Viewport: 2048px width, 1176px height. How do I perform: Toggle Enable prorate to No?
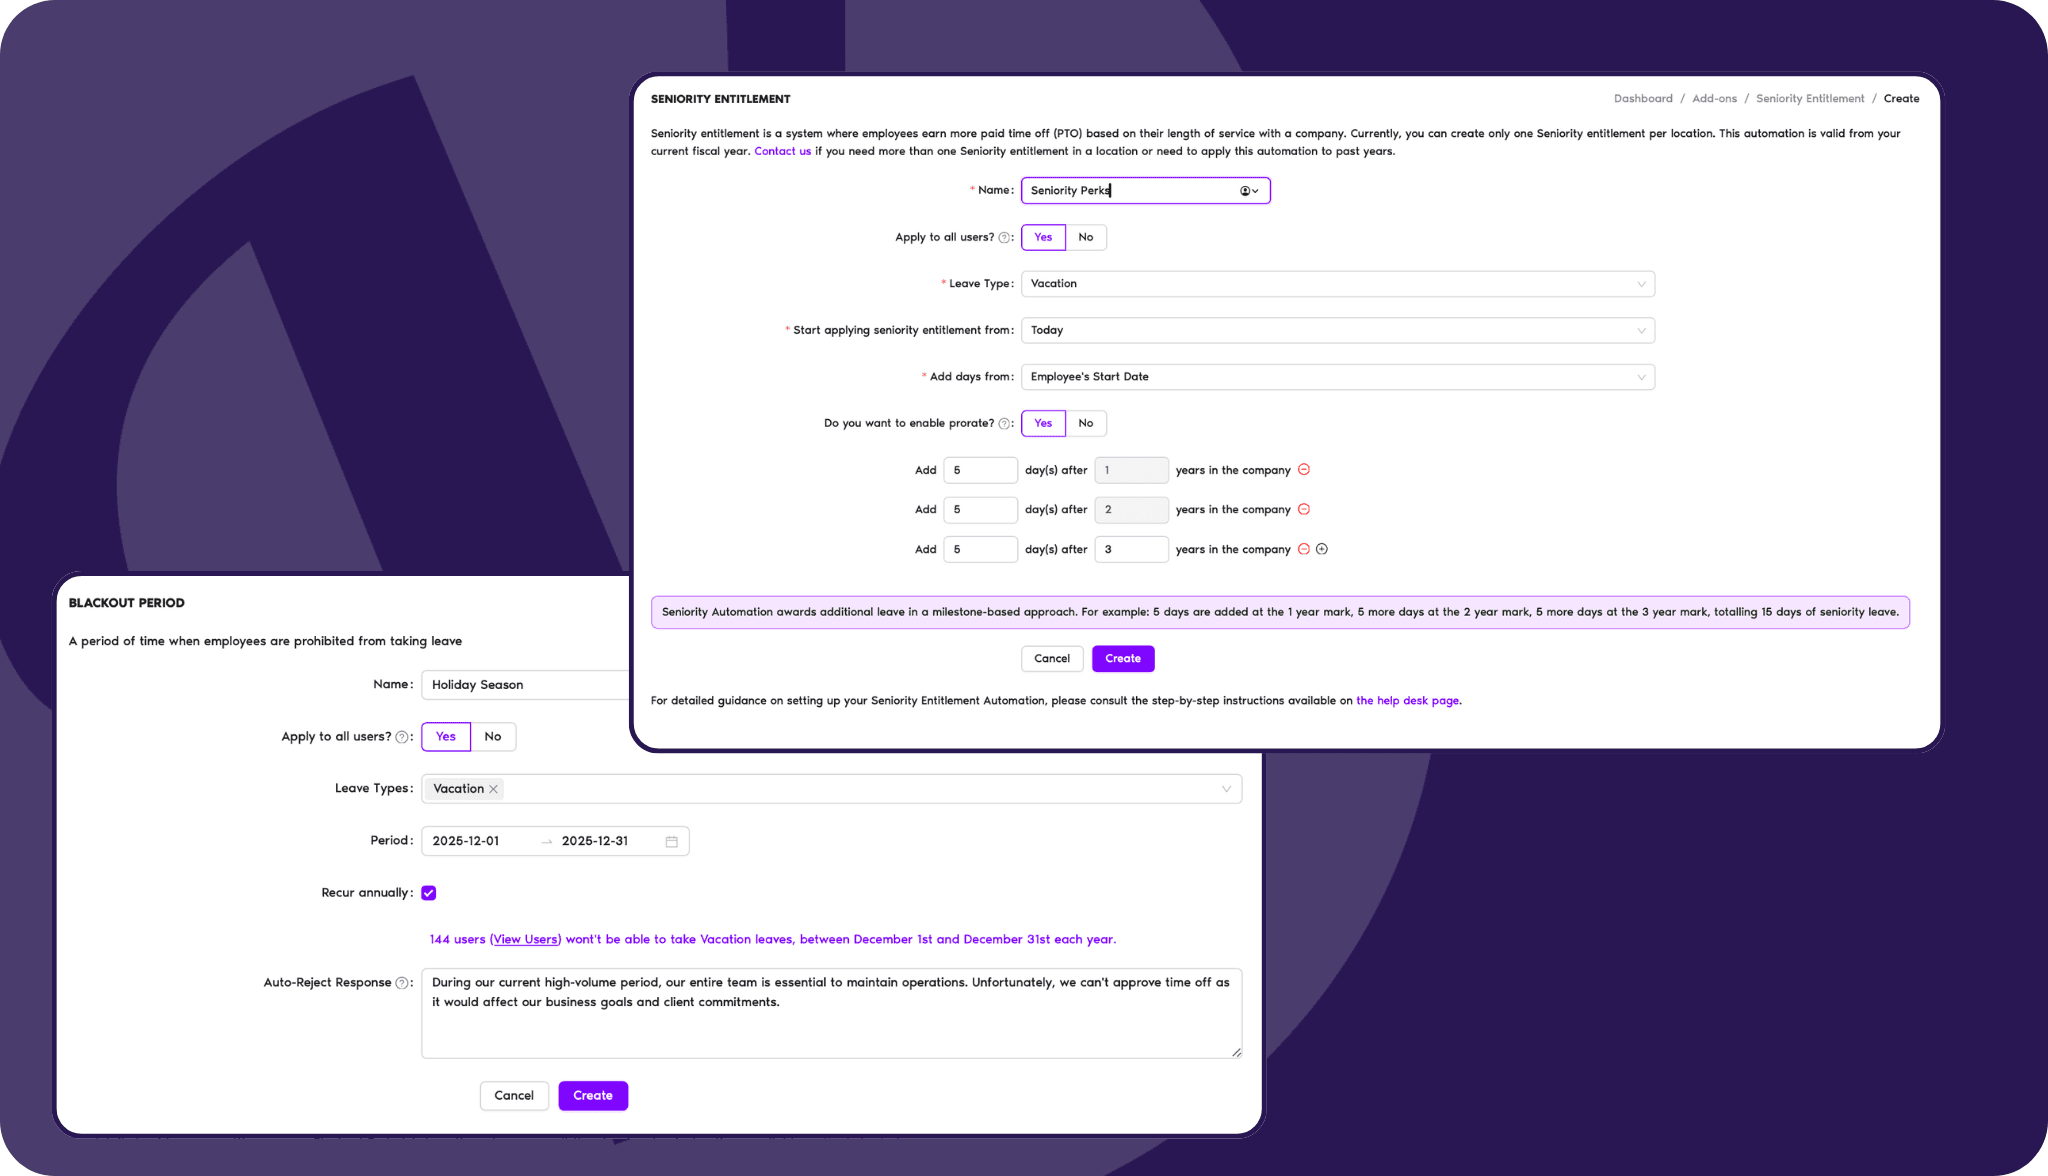[1084, 422]
